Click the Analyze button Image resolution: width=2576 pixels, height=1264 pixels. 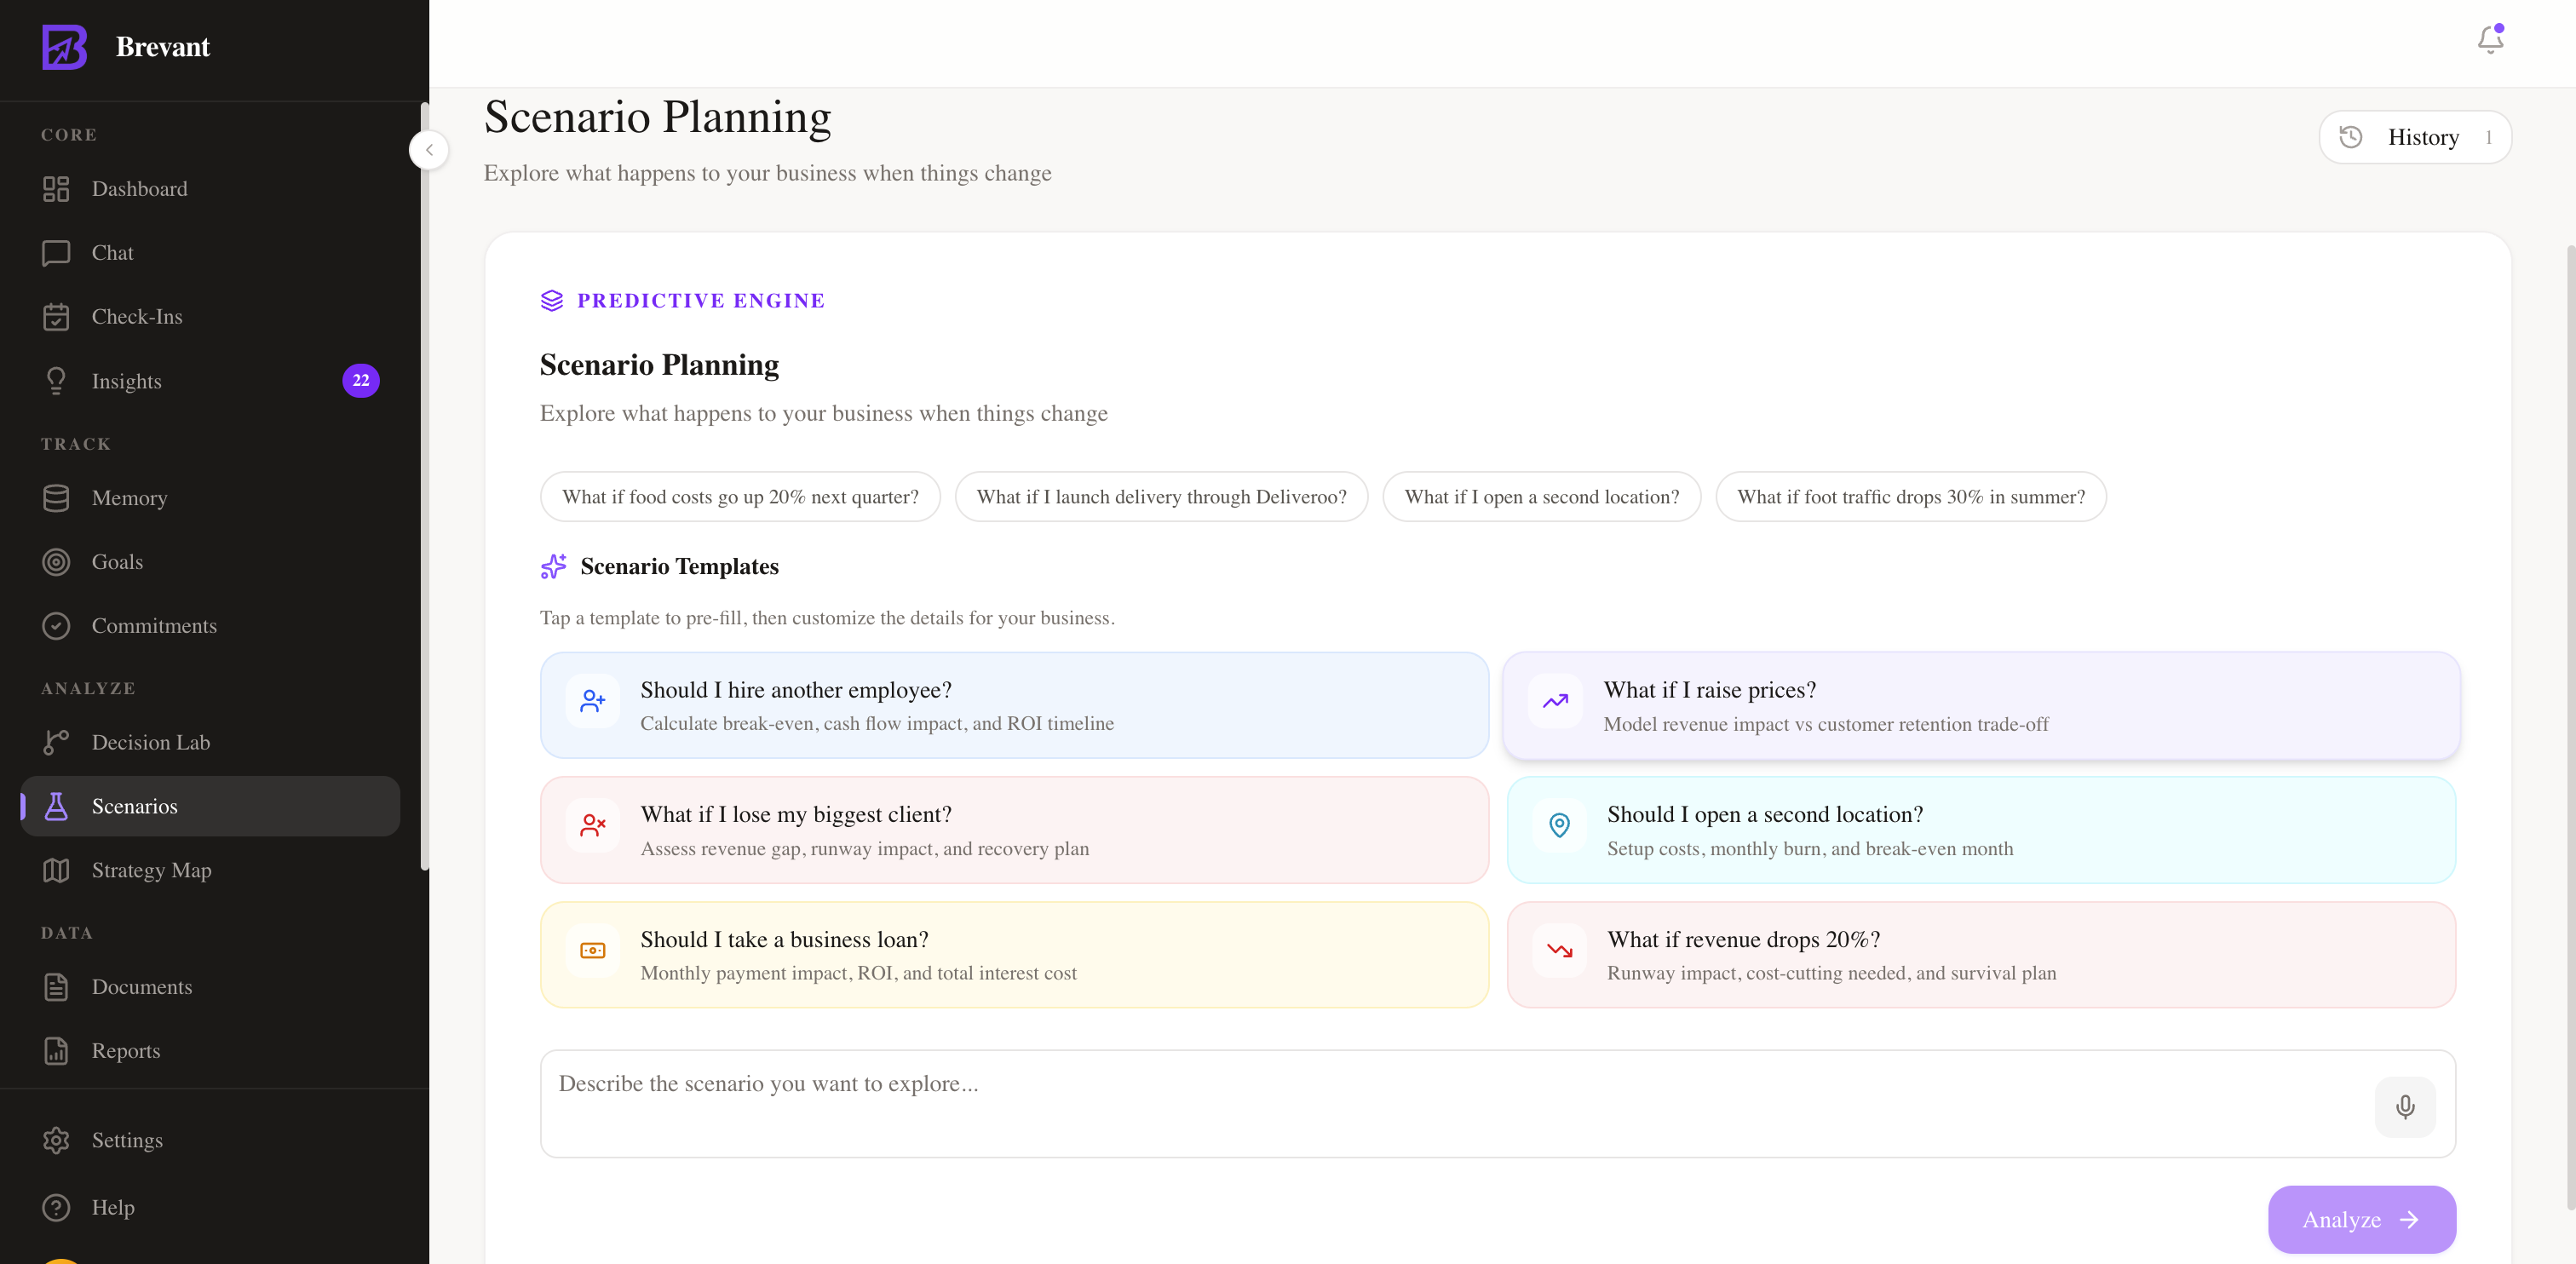coord(2361,1219)
